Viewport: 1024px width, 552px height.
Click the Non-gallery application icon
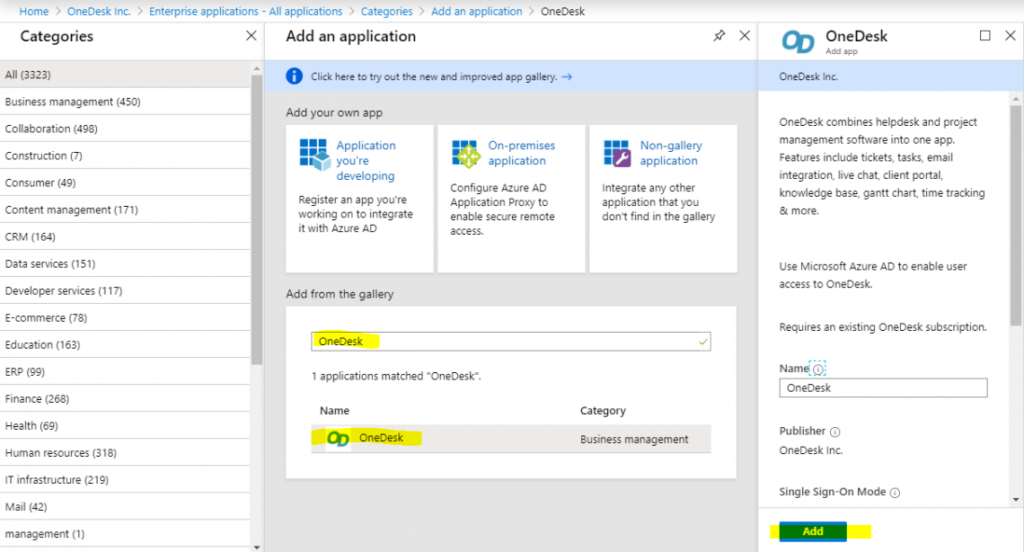(617, 154)
